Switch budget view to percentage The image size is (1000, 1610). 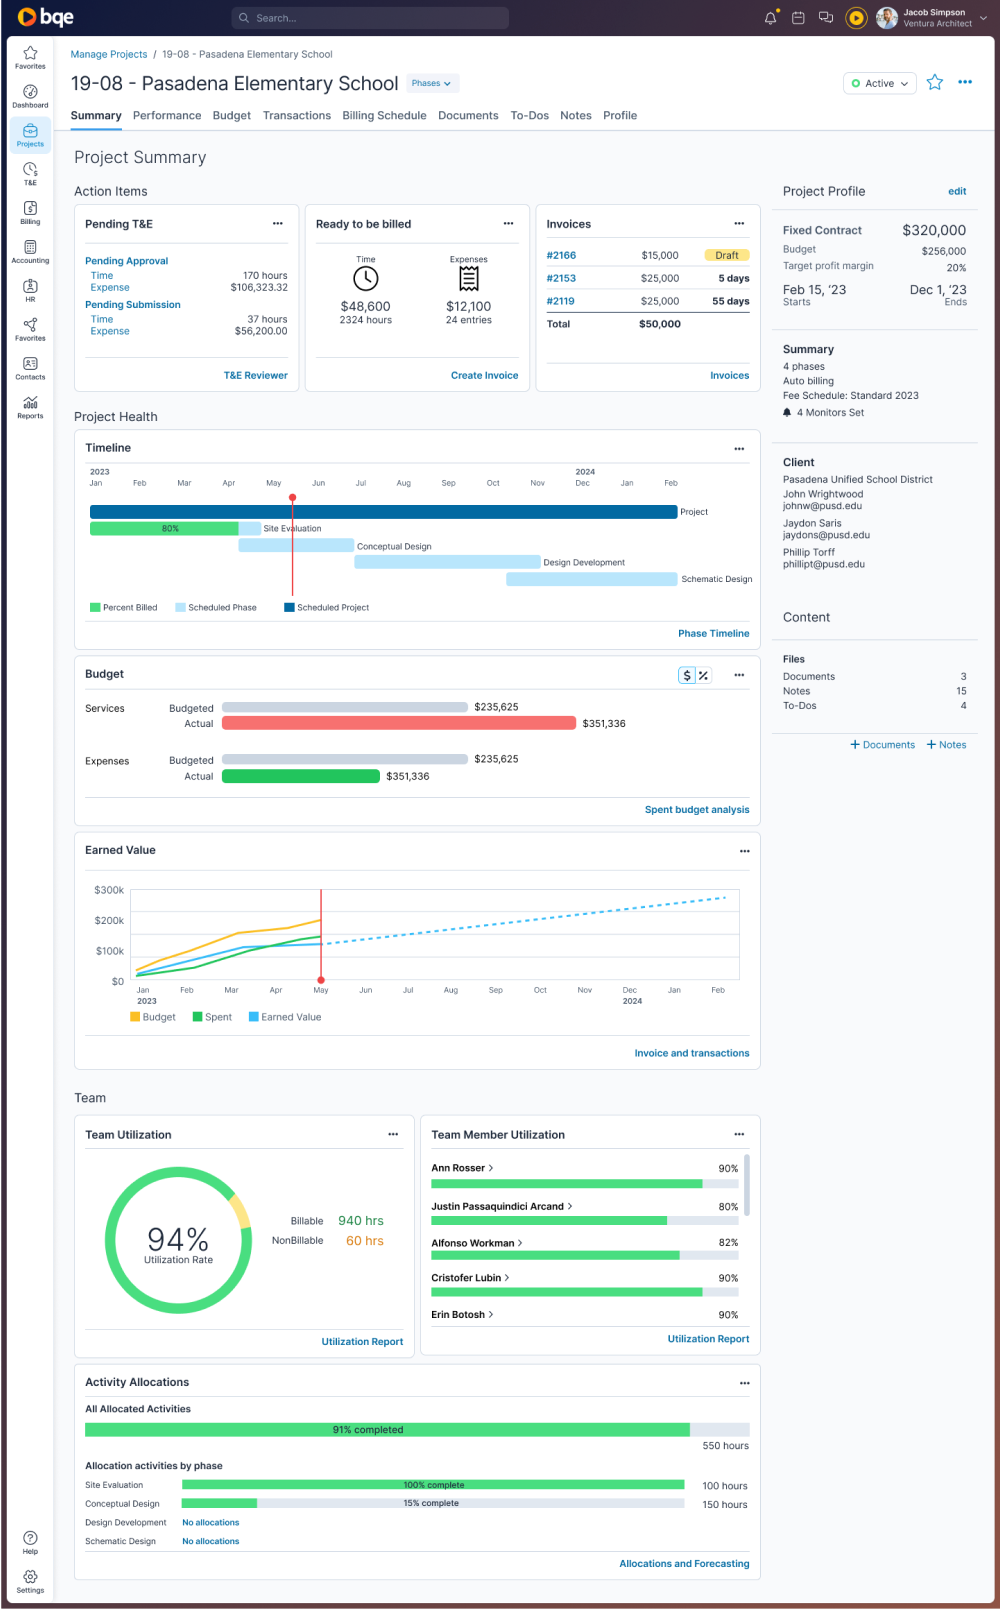click(703, 675)
